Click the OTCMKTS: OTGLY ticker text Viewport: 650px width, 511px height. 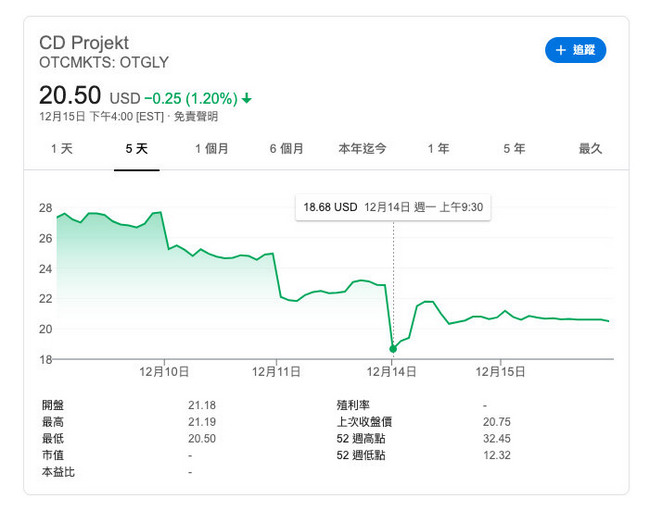click(x=104, y=62)
